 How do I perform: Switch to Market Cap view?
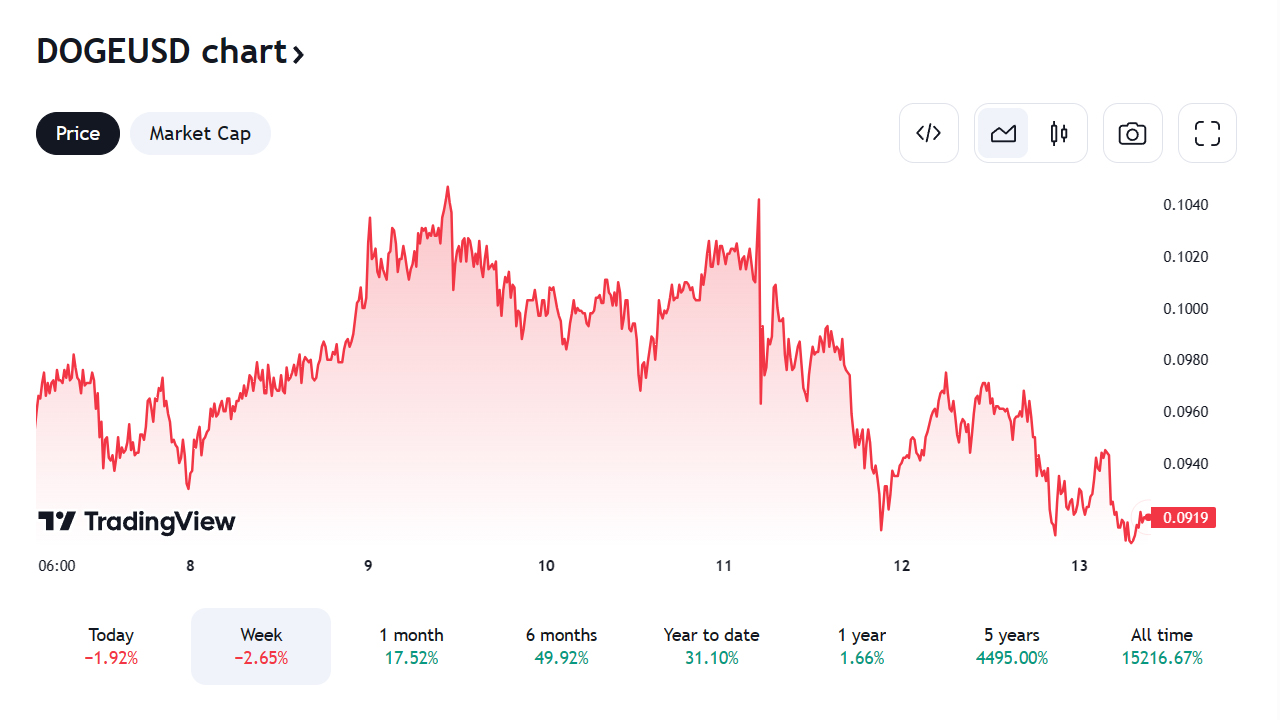tap(200, 133)
